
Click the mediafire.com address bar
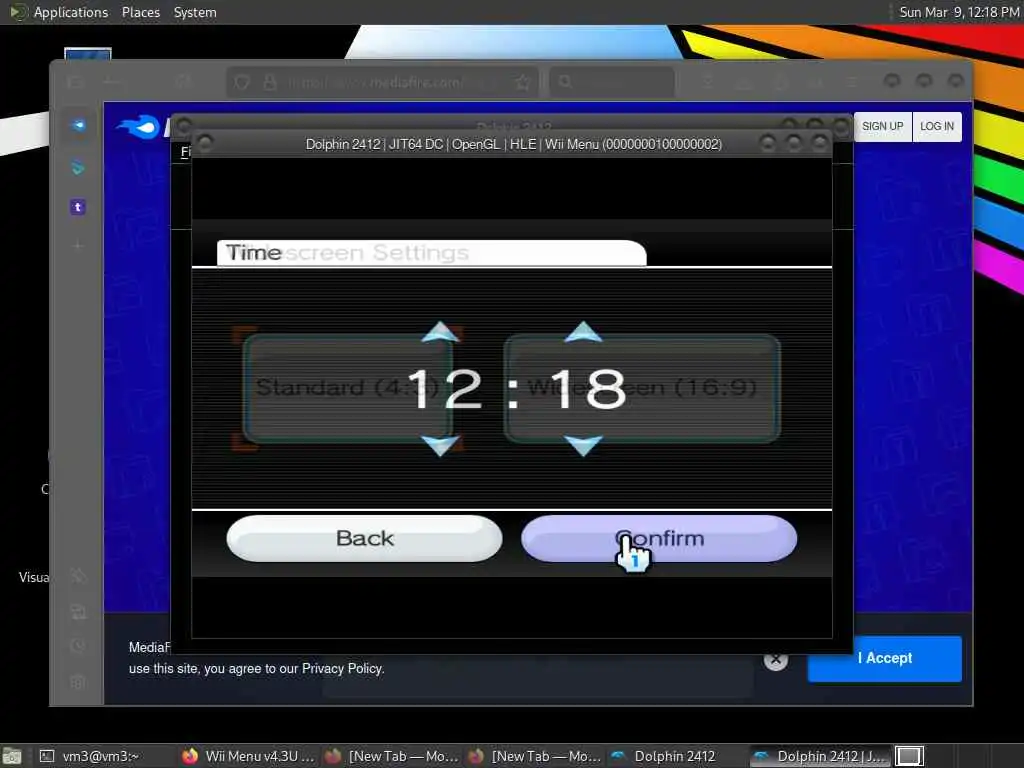(x=383, y=82)
